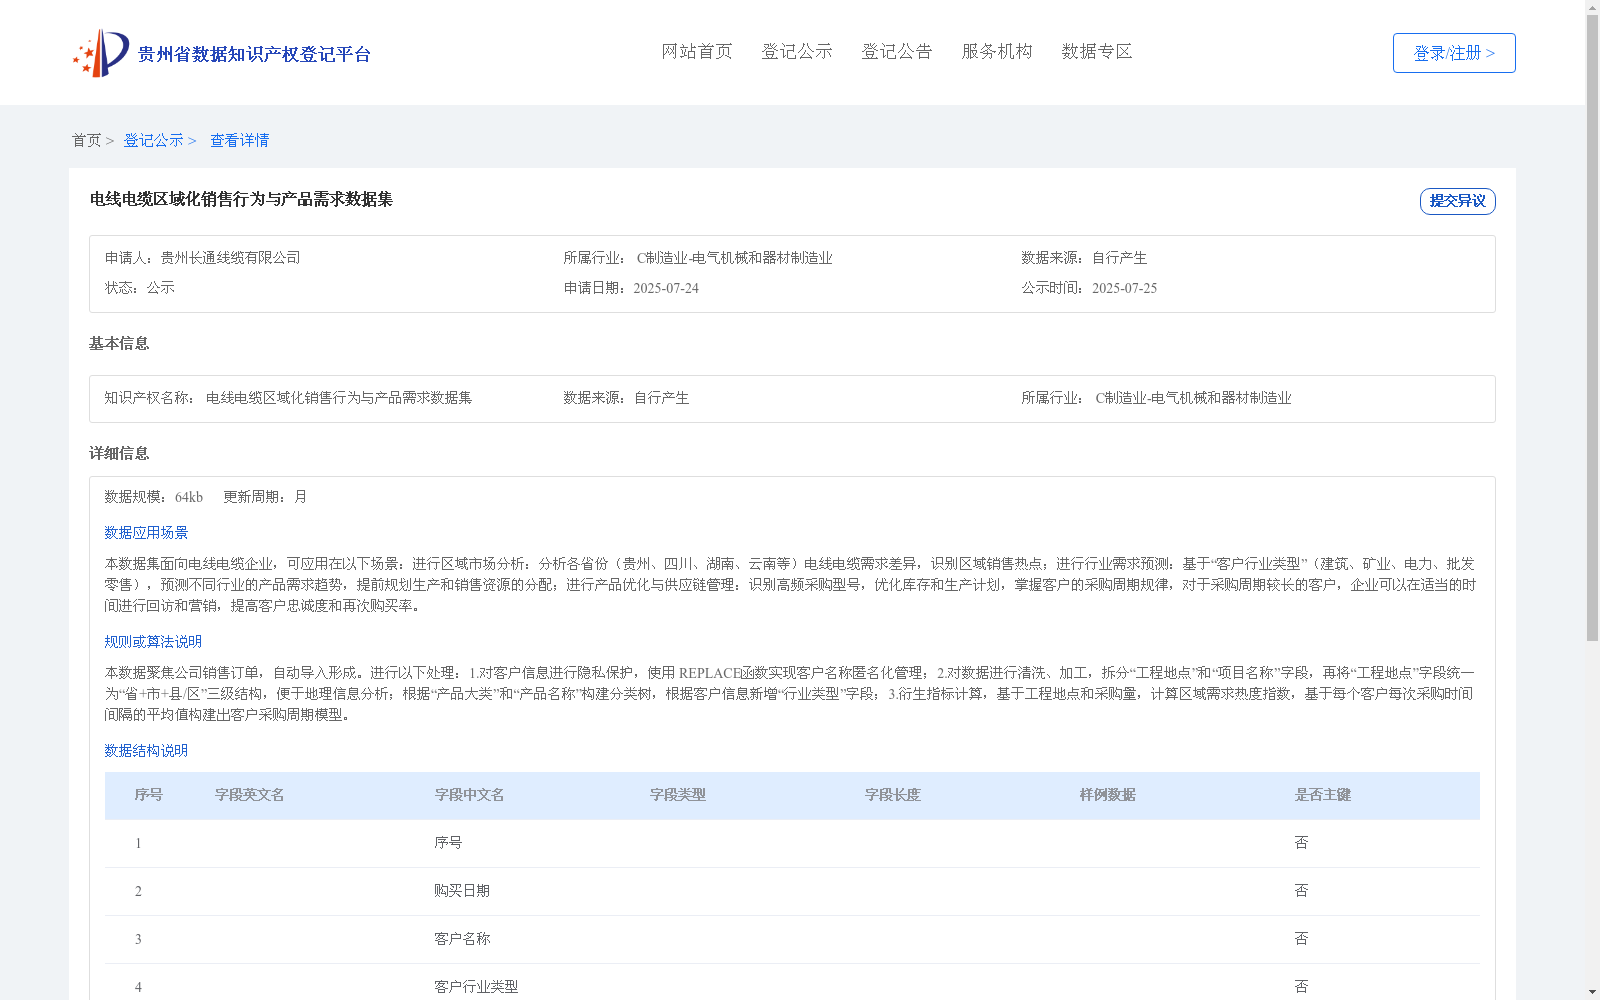The width and height of the screenshot is (1600, 1000).
Task: Click 是否主键 column header
Action: pos(1323,795)
